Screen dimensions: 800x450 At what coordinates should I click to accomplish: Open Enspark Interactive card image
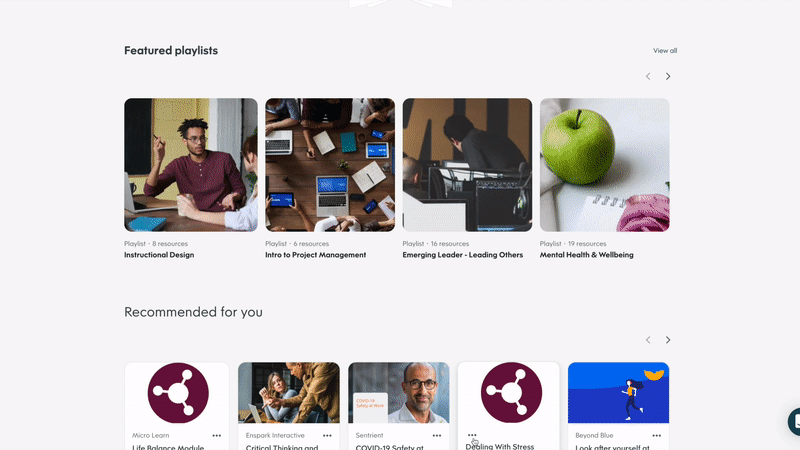(289, 393)
